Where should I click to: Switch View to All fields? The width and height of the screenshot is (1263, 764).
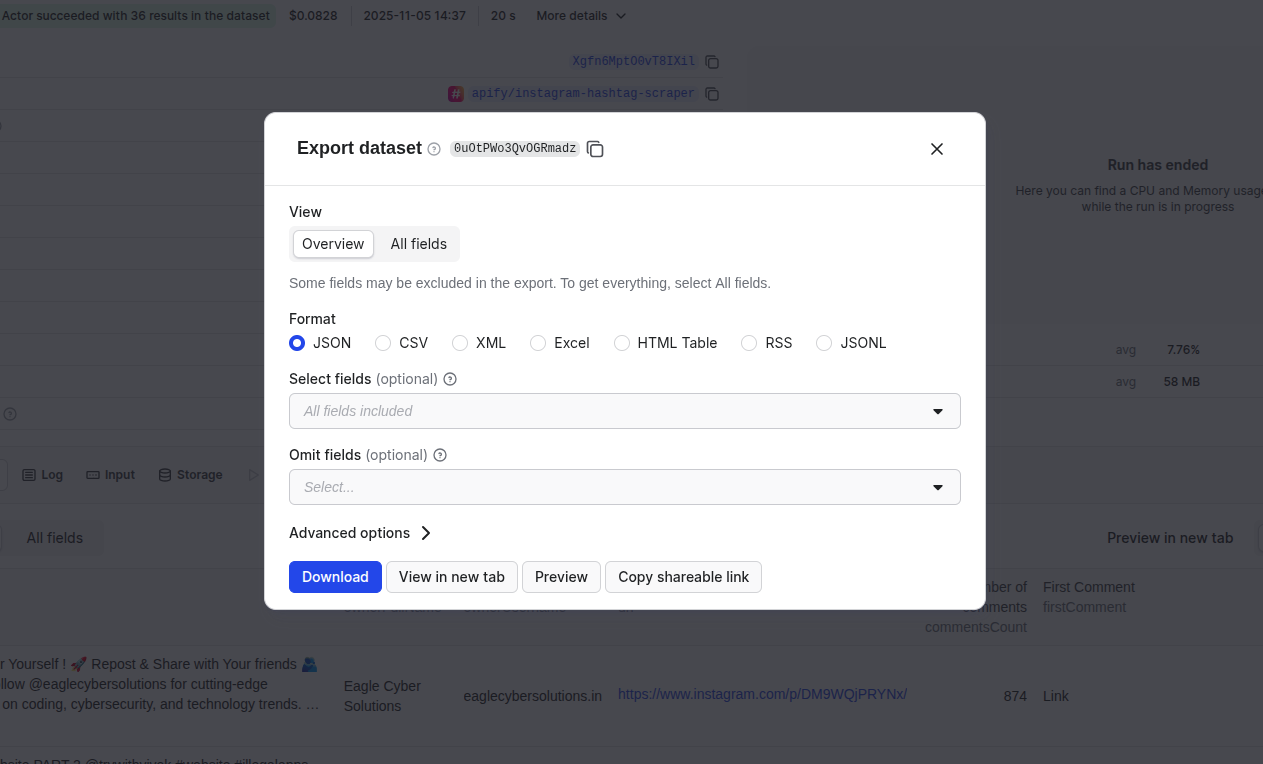click(418, 244)
